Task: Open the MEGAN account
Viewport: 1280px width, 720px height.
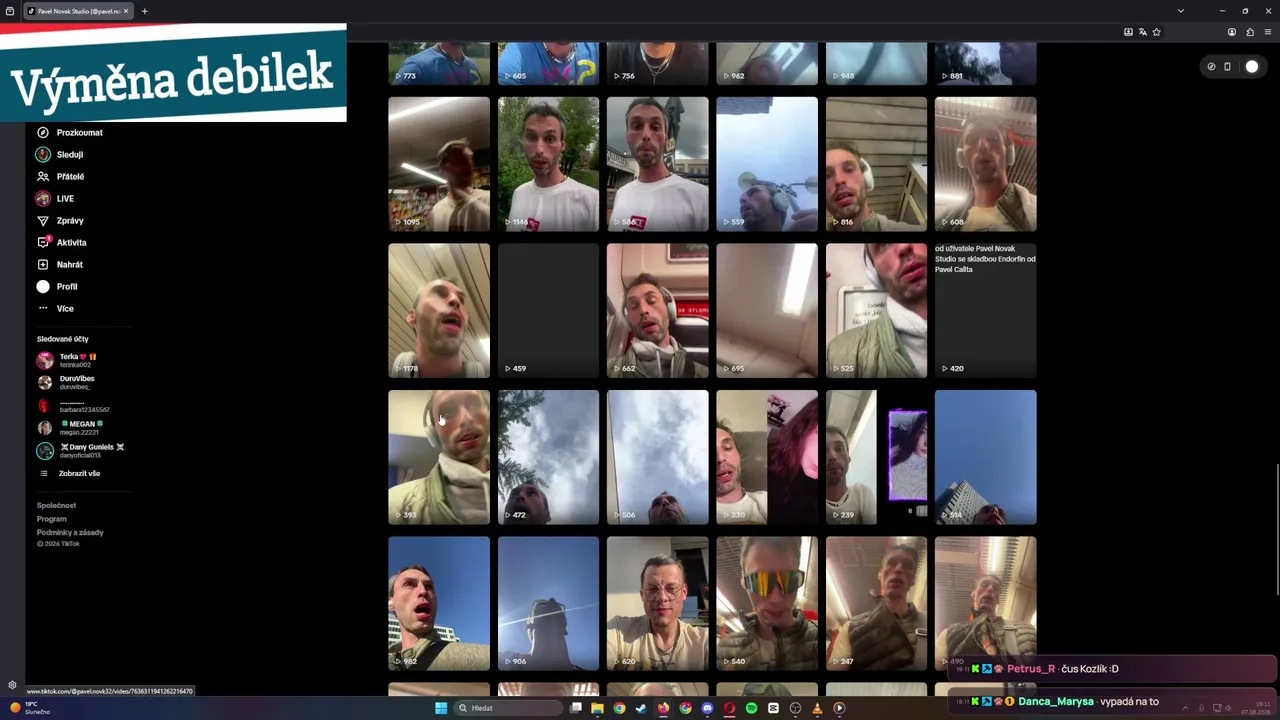Action: (x=71, y=427)
